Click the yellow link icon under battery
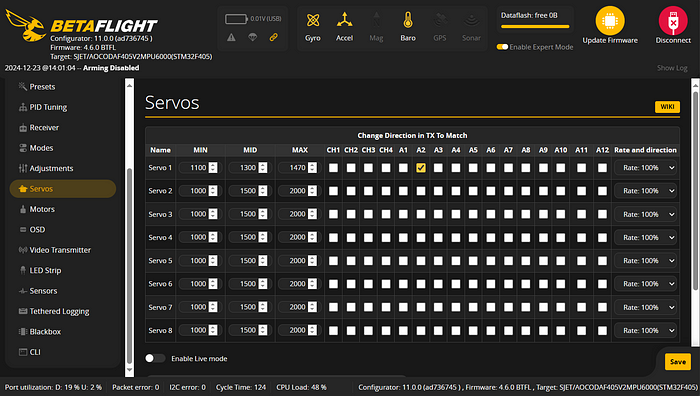Viewport: 700px width, 396px height. (x=274, y=38)
